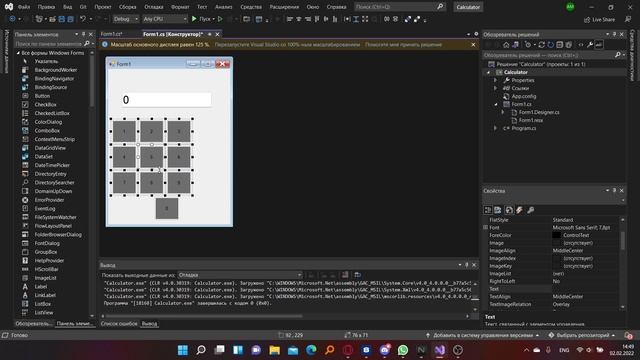This screenshot has width=640, height=360.
Task: Click the green Пуск start button
Action: [x=202, y=19]
